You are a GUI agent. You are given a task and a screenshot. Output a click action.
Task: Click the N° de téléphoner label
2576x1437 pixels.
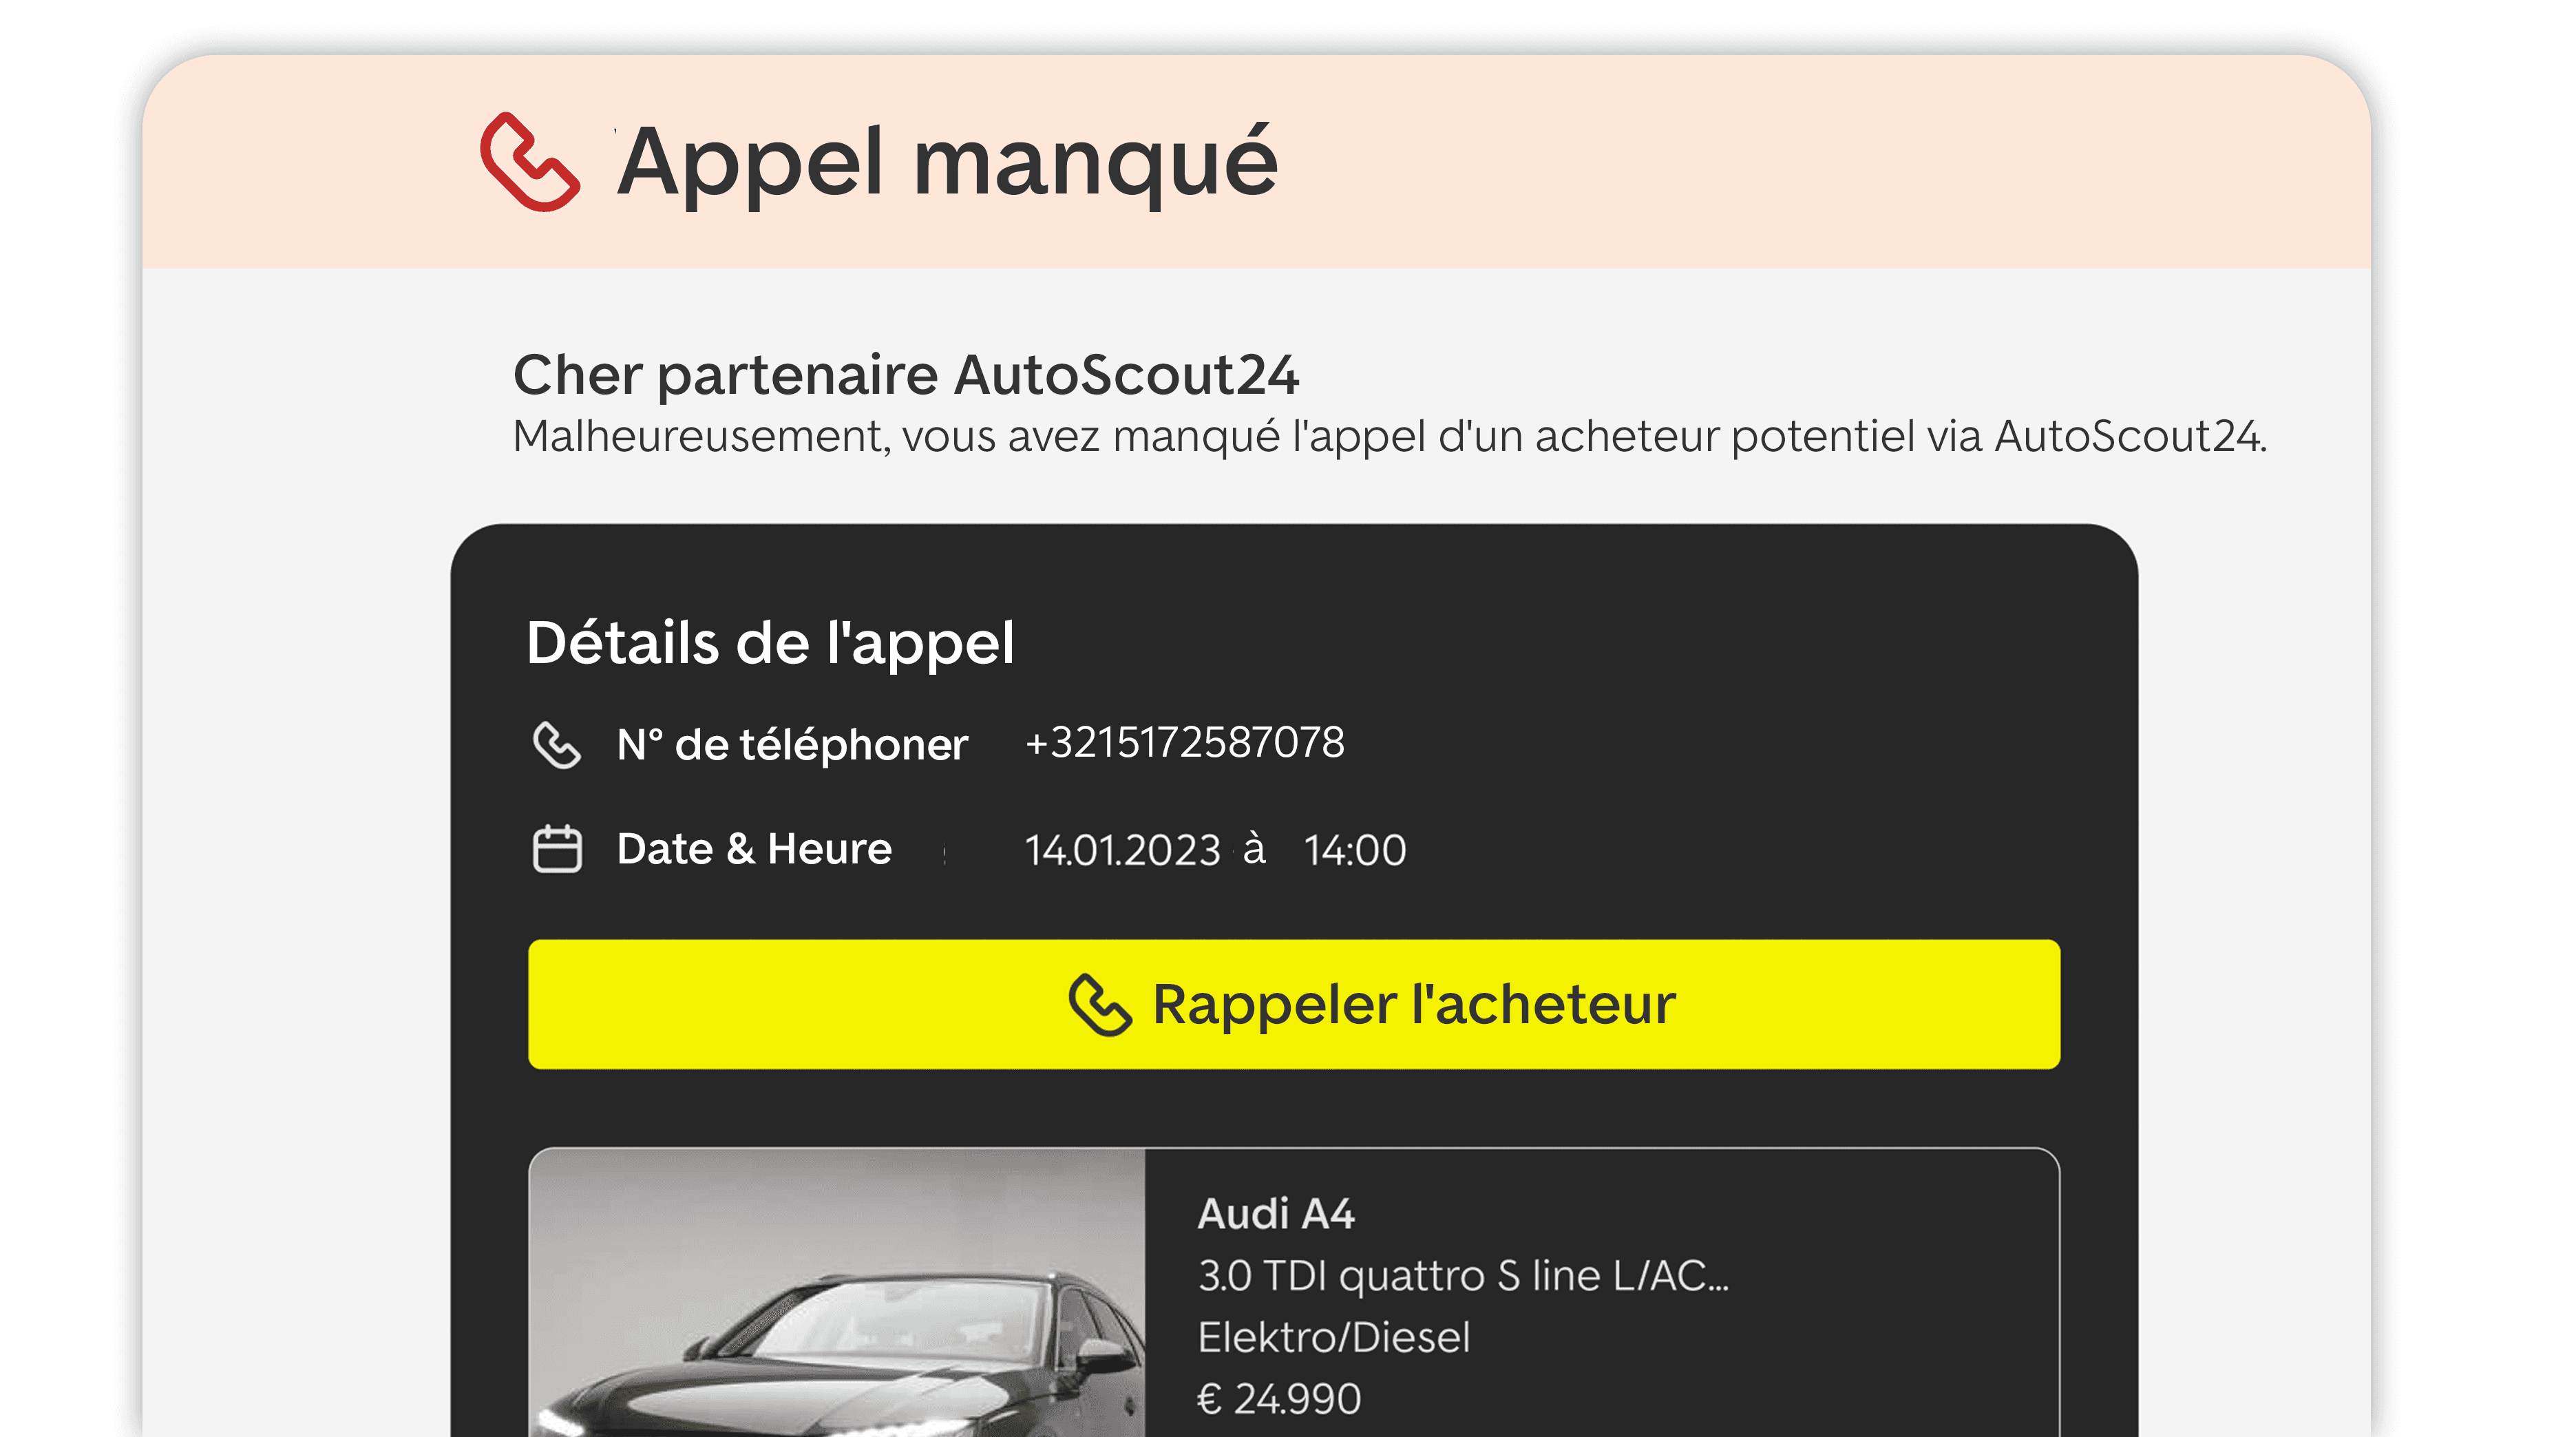click(x=792, y=745)
